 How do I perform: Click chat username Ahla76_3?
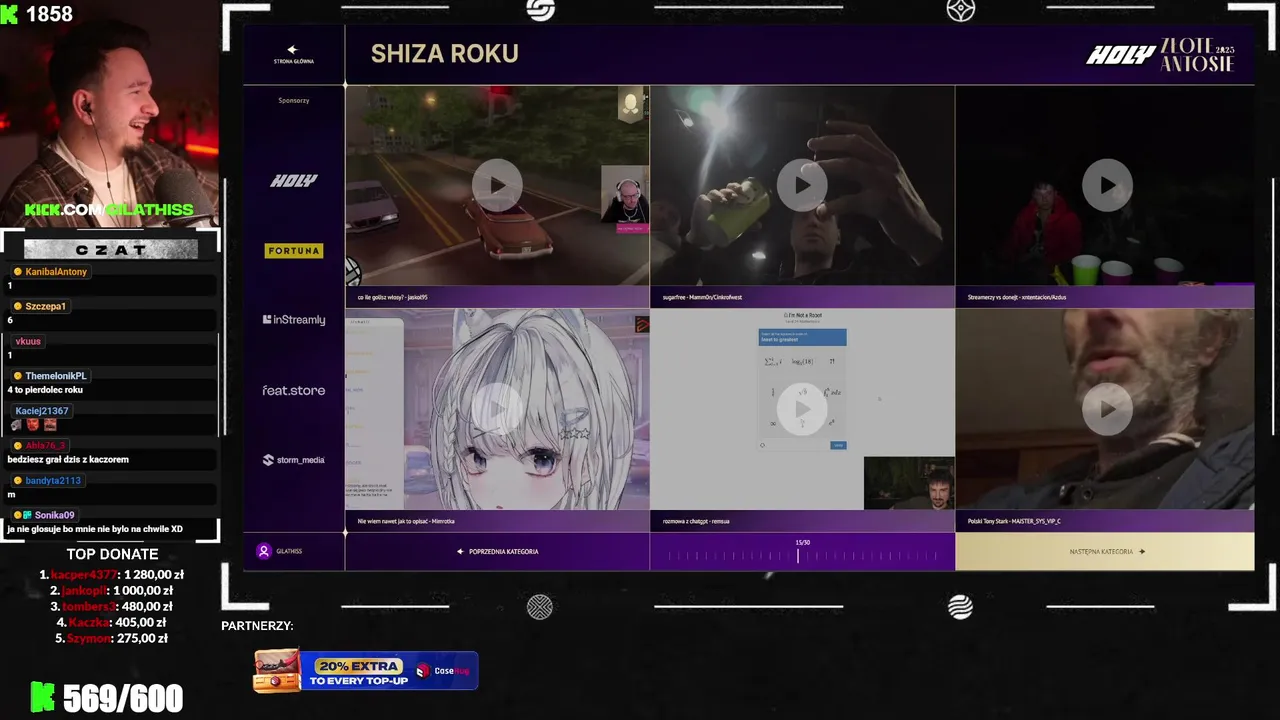click(x=45, y=445)
